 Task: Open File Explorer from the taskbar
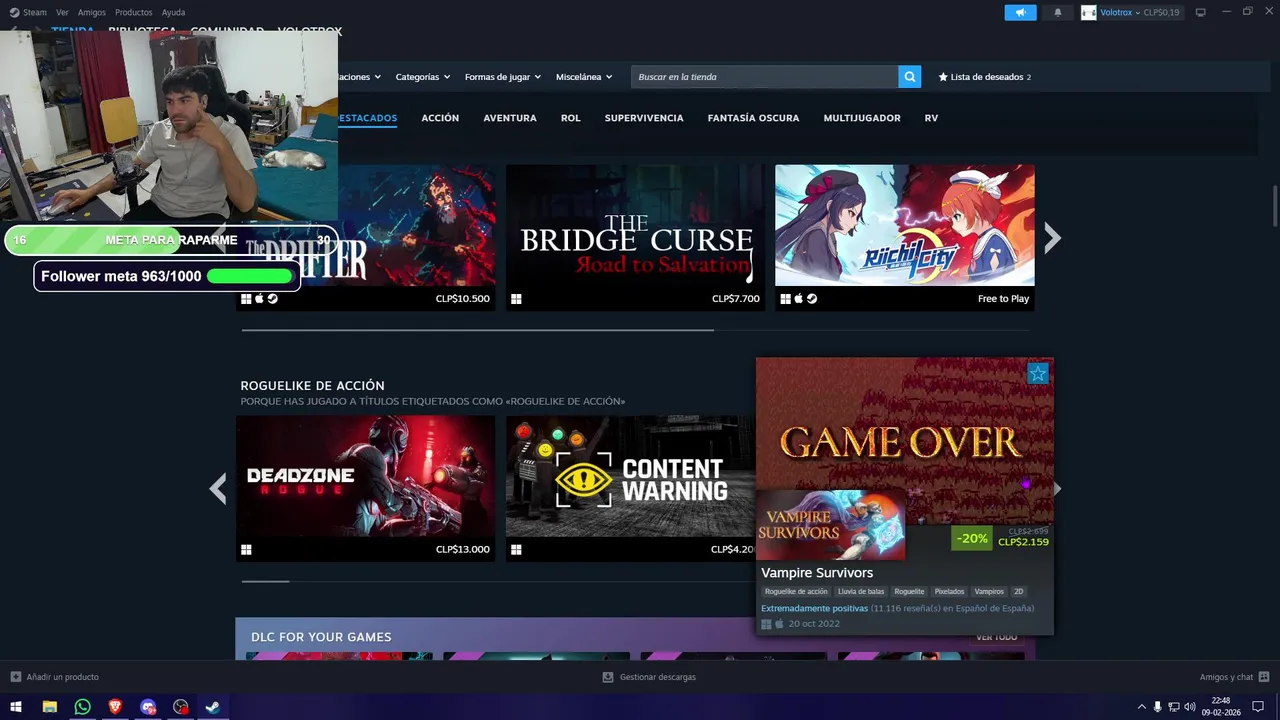[50, 707]
